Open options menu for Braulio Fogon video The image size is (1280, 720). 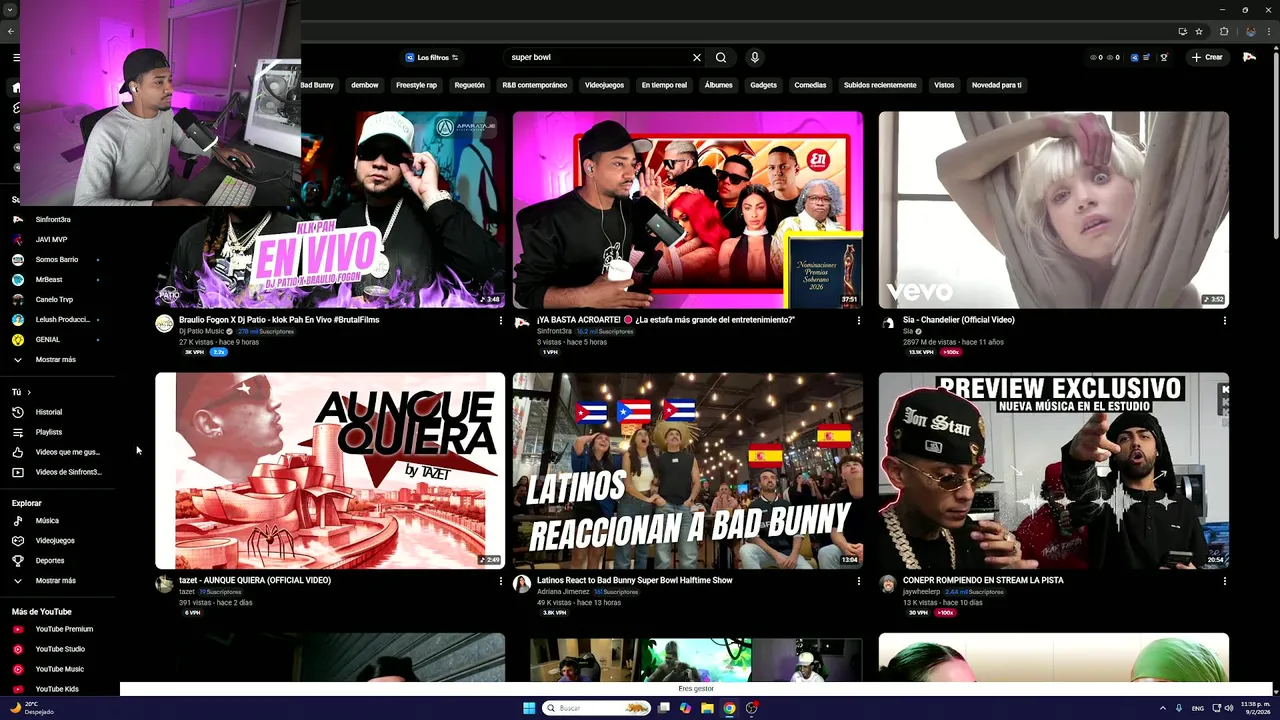501,320
